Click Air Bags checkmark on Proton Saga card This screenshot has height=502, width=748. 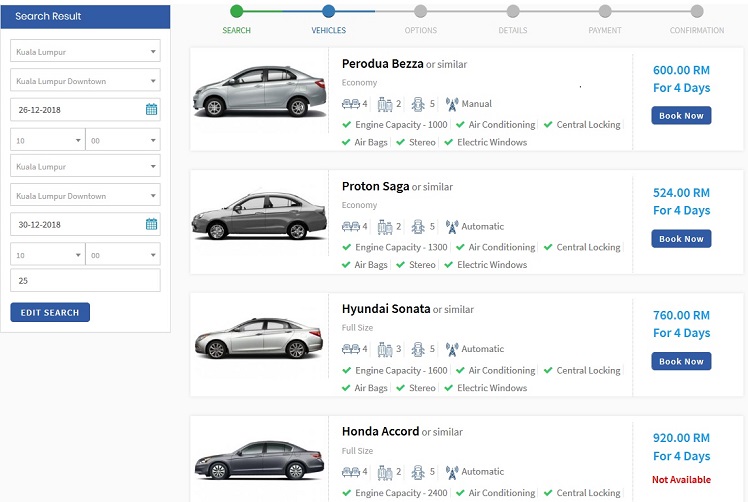(x=346, y=264)
